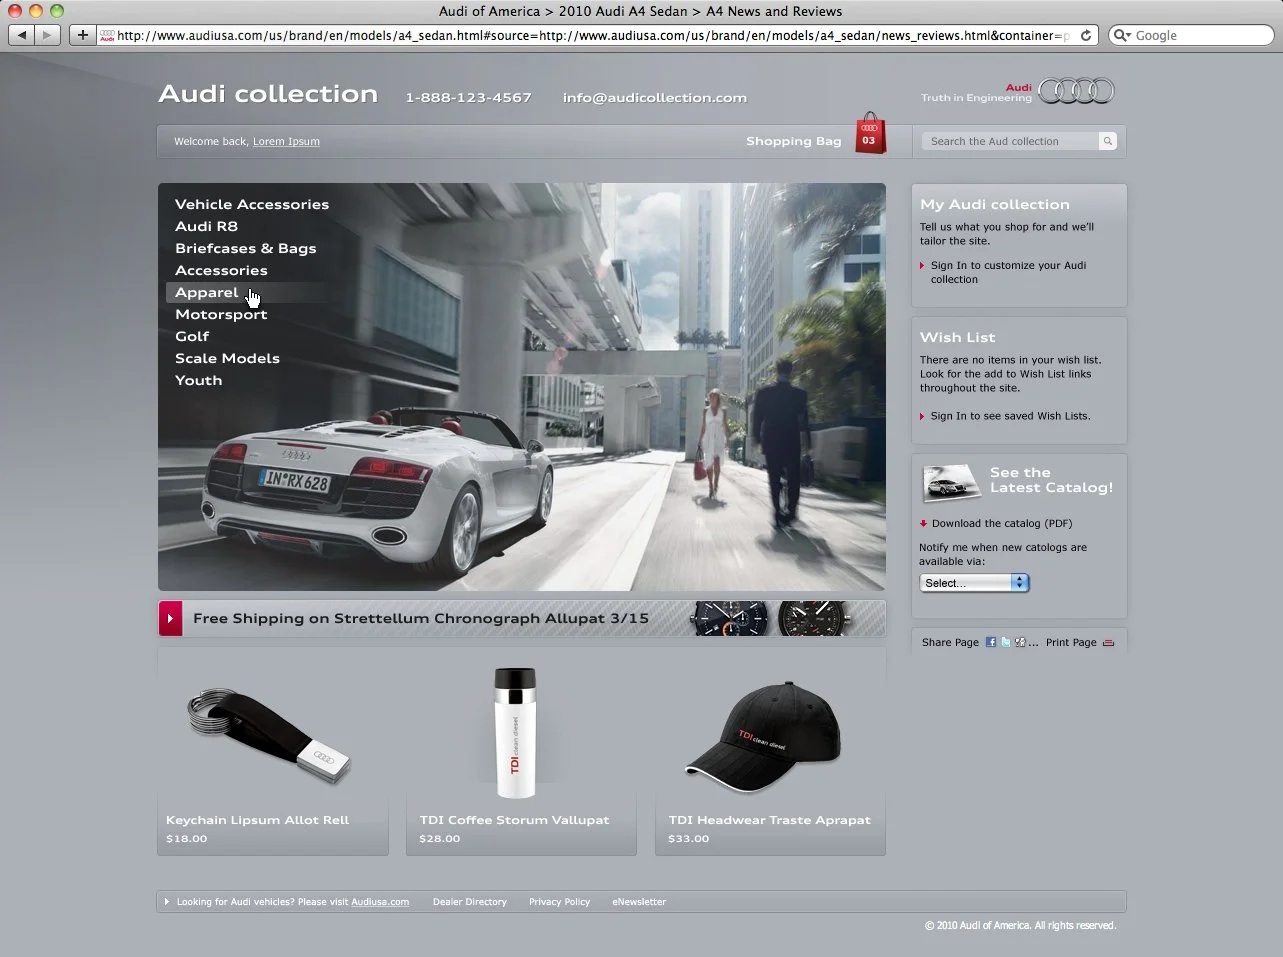Select Scale Models in the category menu
The height and width of the screenshot is (957, 1283).
coord(227,358)
